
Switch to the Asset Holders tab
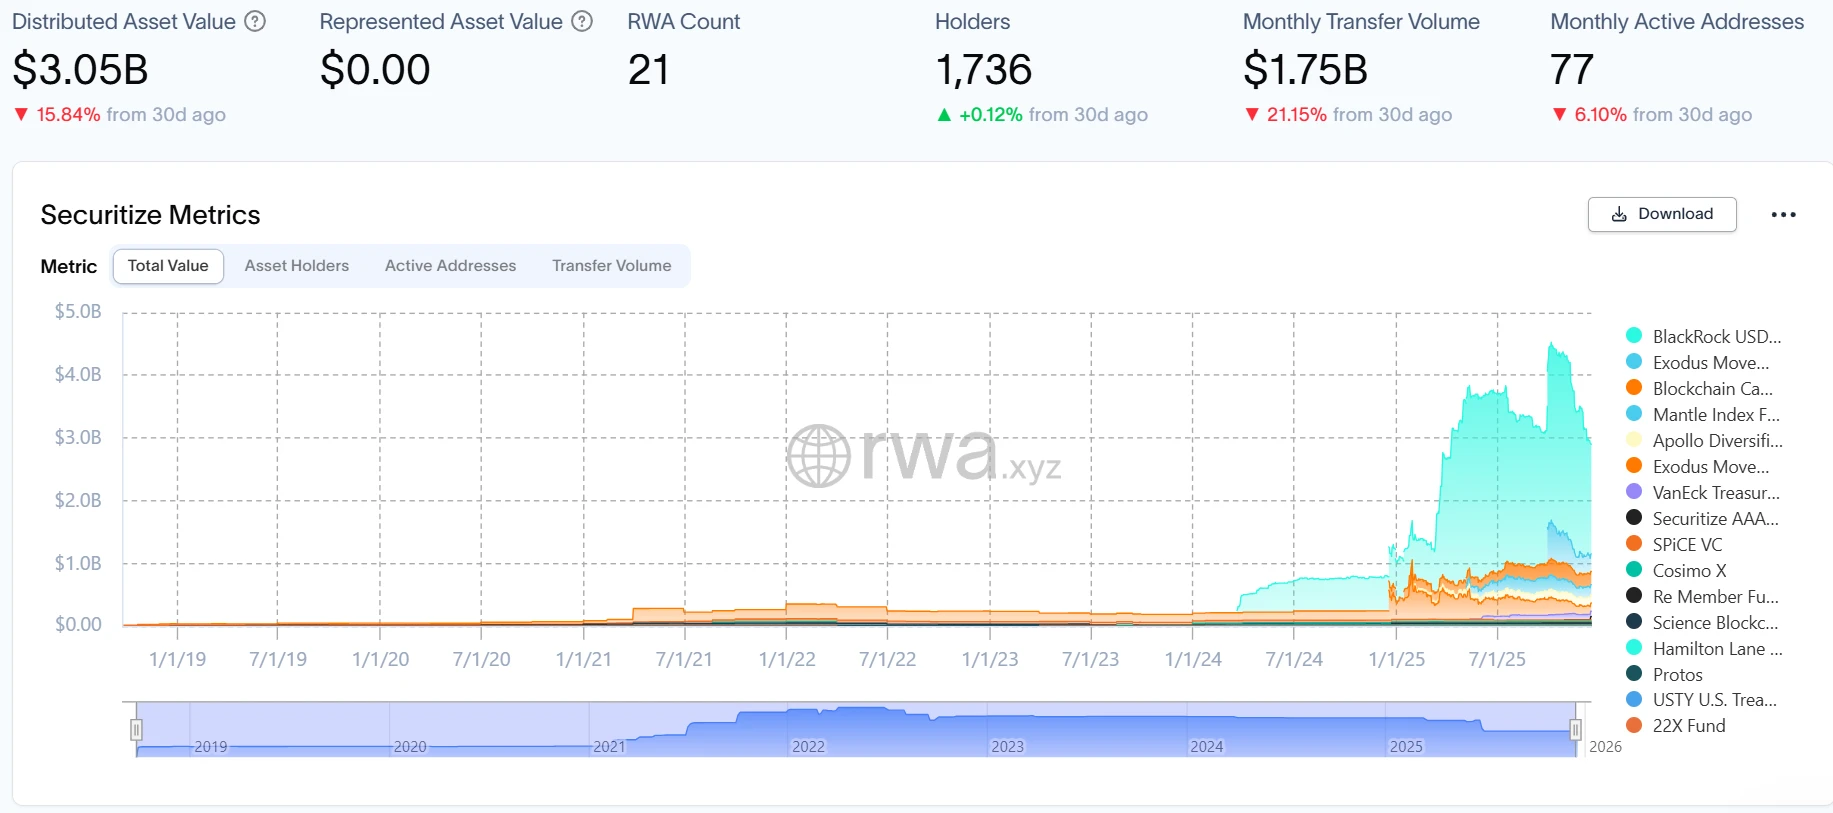296,266
